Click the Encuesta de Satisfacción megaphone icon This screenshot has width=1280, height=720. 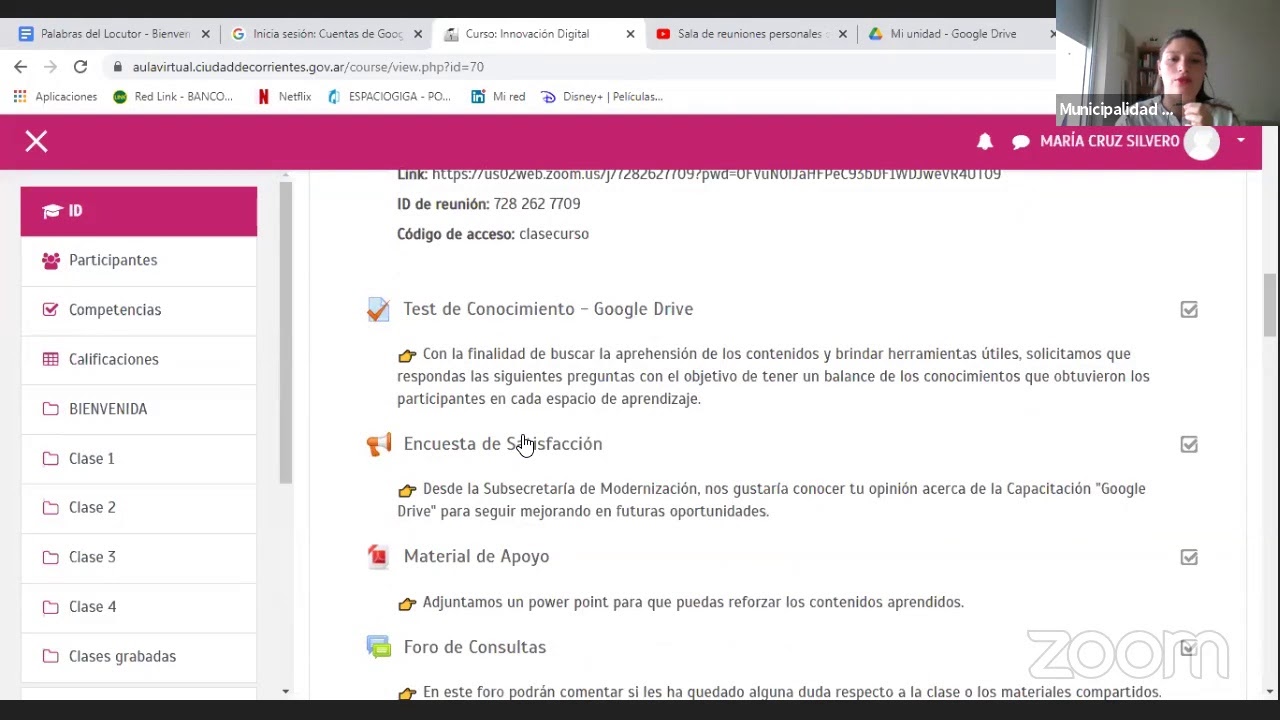click(378, 444)
